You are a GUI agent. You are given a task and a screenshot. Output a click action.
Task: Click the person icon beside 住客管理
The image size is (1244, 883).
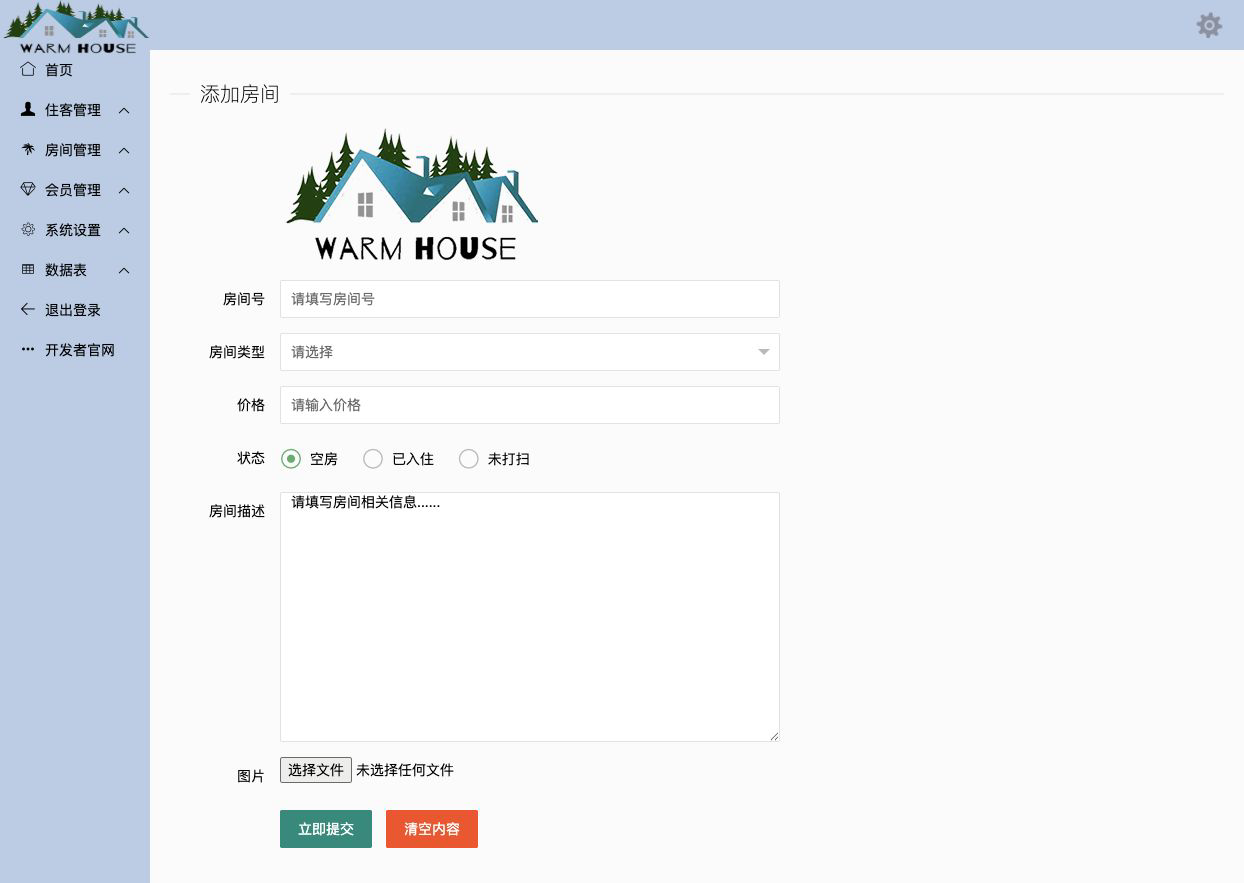[x=28, y=110]
